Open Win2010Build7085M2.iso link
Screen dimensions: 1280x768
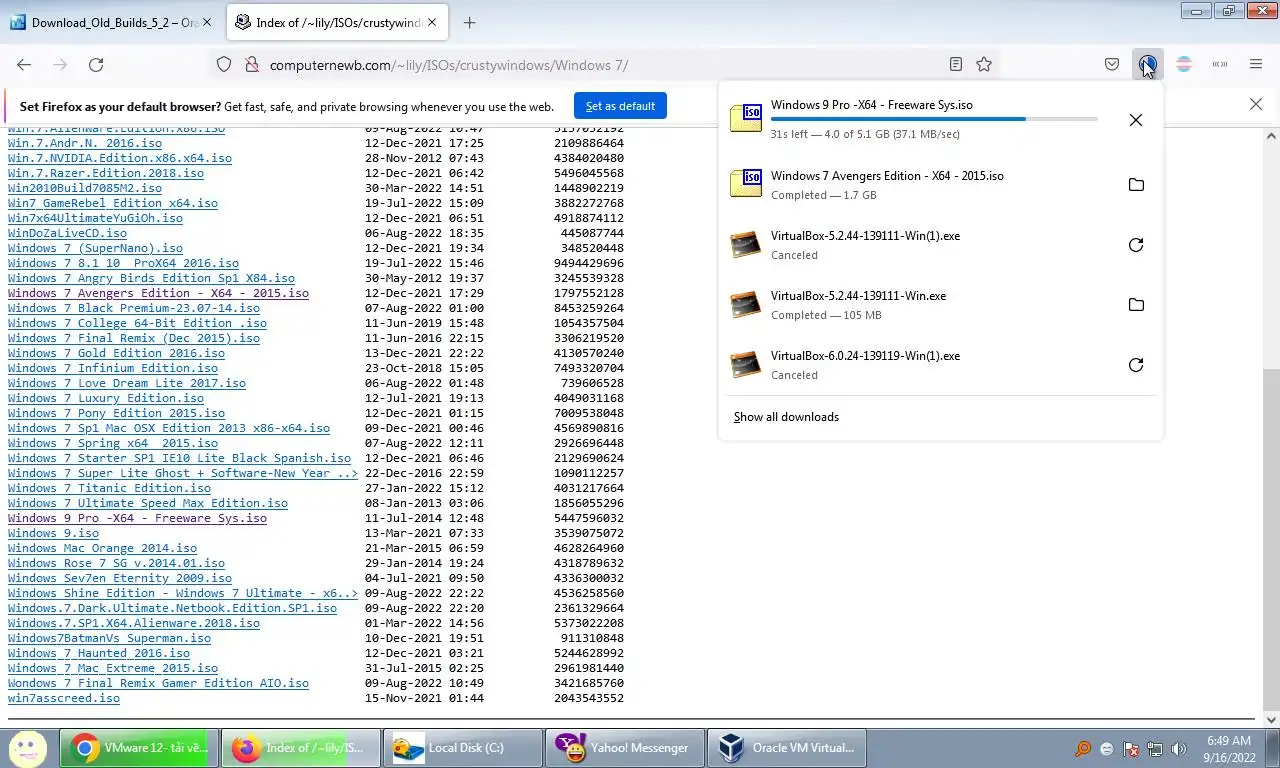click(85, 188)
